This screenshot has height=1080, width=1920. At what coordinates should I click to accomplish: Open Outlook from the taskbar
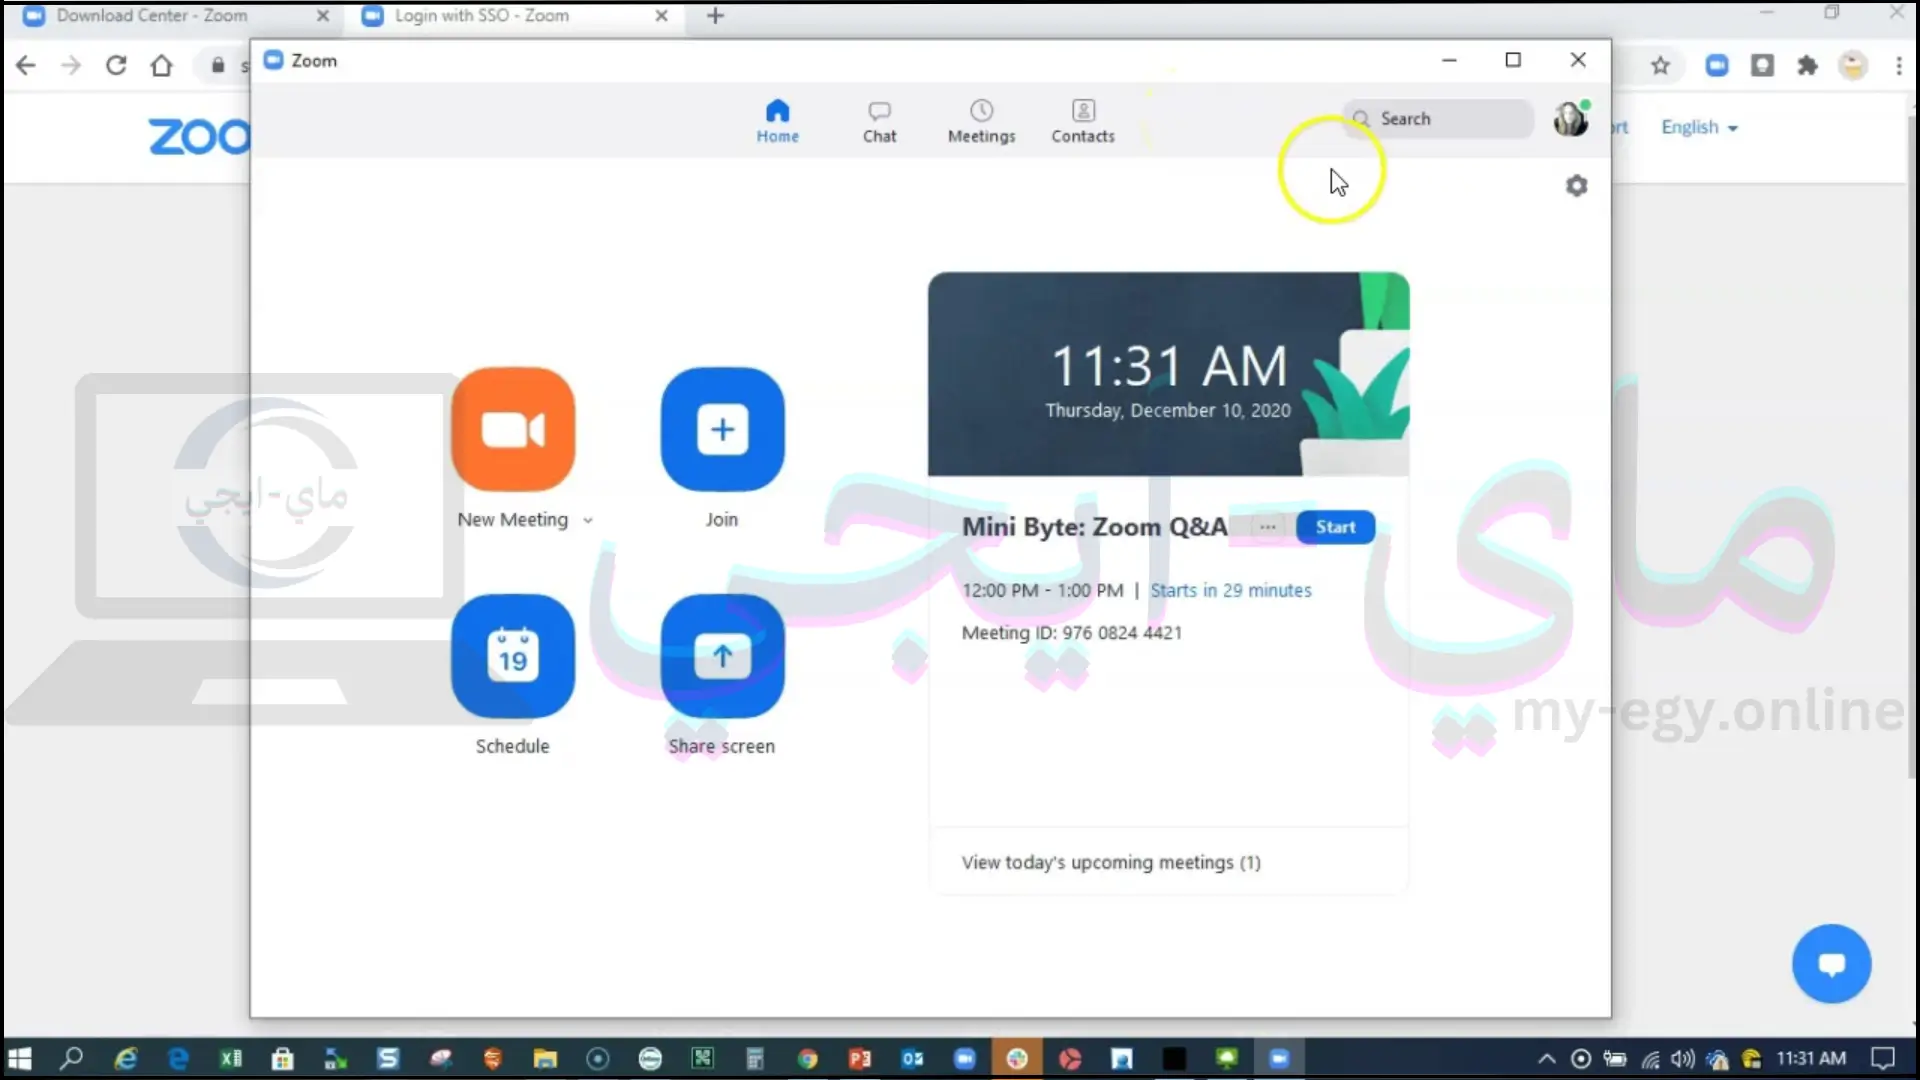[912, 1058]
